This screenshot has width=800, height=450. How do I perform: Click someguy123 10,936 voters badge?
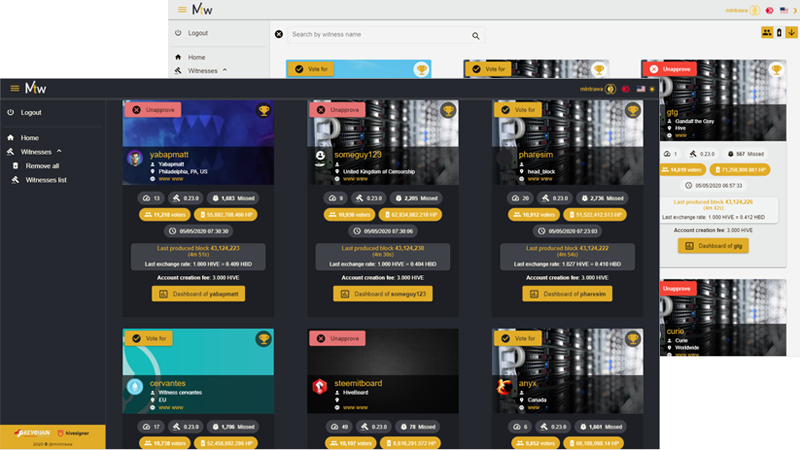pos(349,215)
